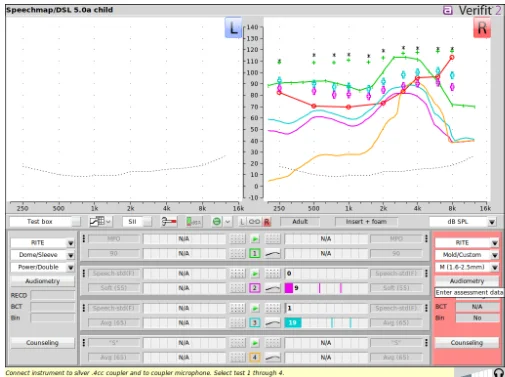This screenshot has width=505, height=377.
Task: Click the curve icon beside test 4
Action: tap(273, 358)
